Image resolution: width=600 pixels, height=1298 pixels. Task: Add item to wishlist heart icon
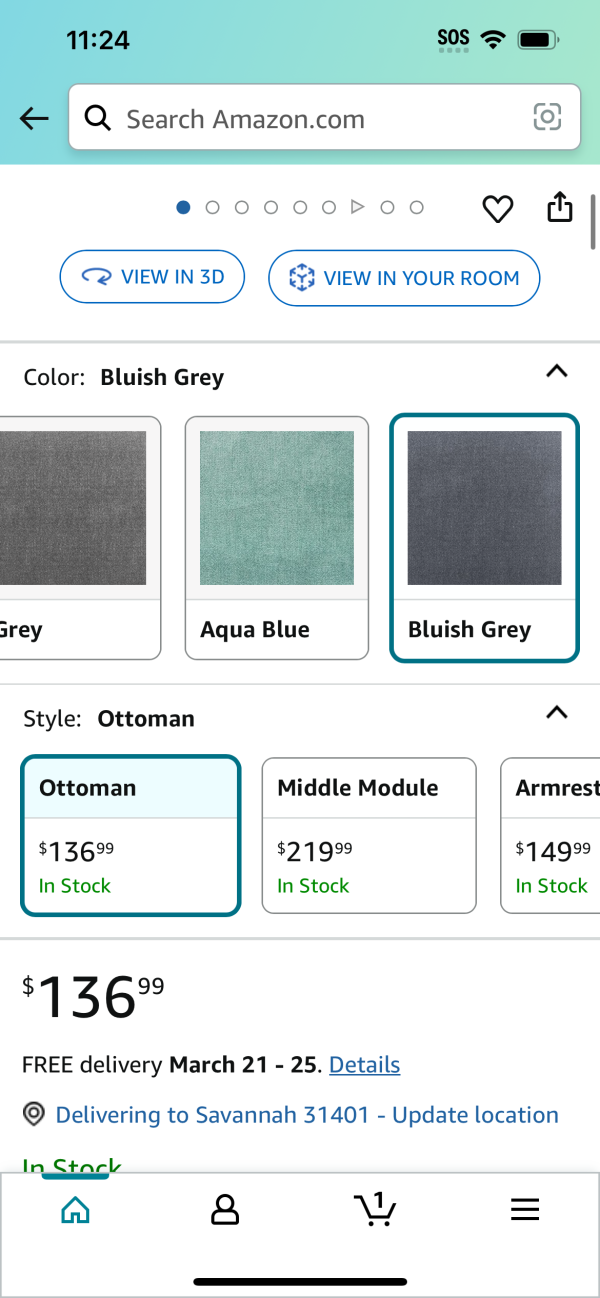[497, 208]
